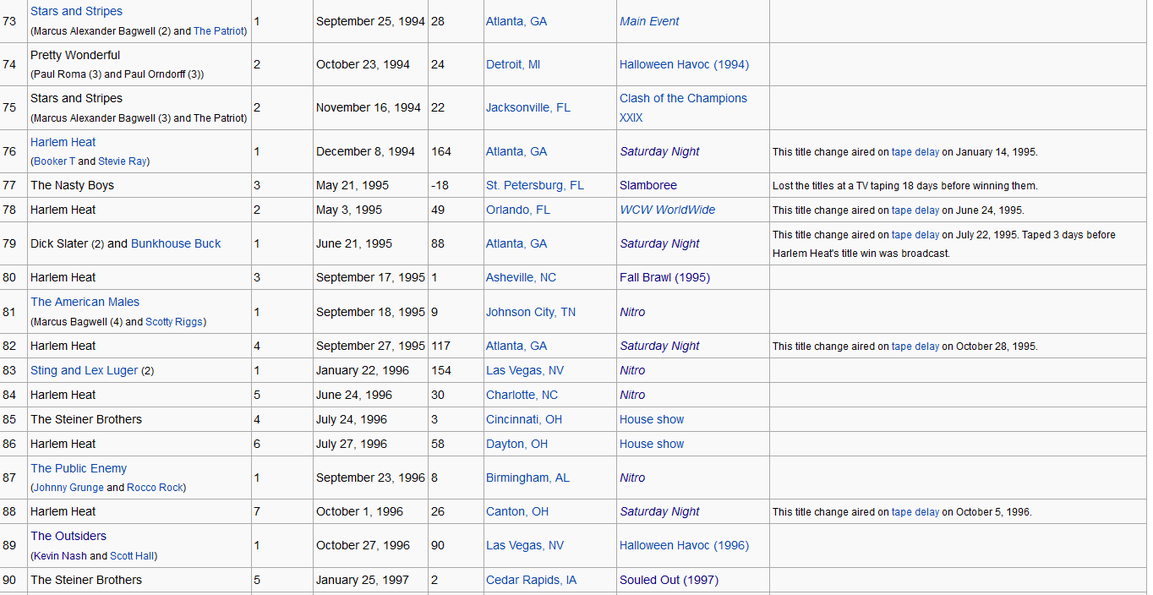Open the Dayton, OH link
This screenshot has width=1153, height=595.
(516, 444)
